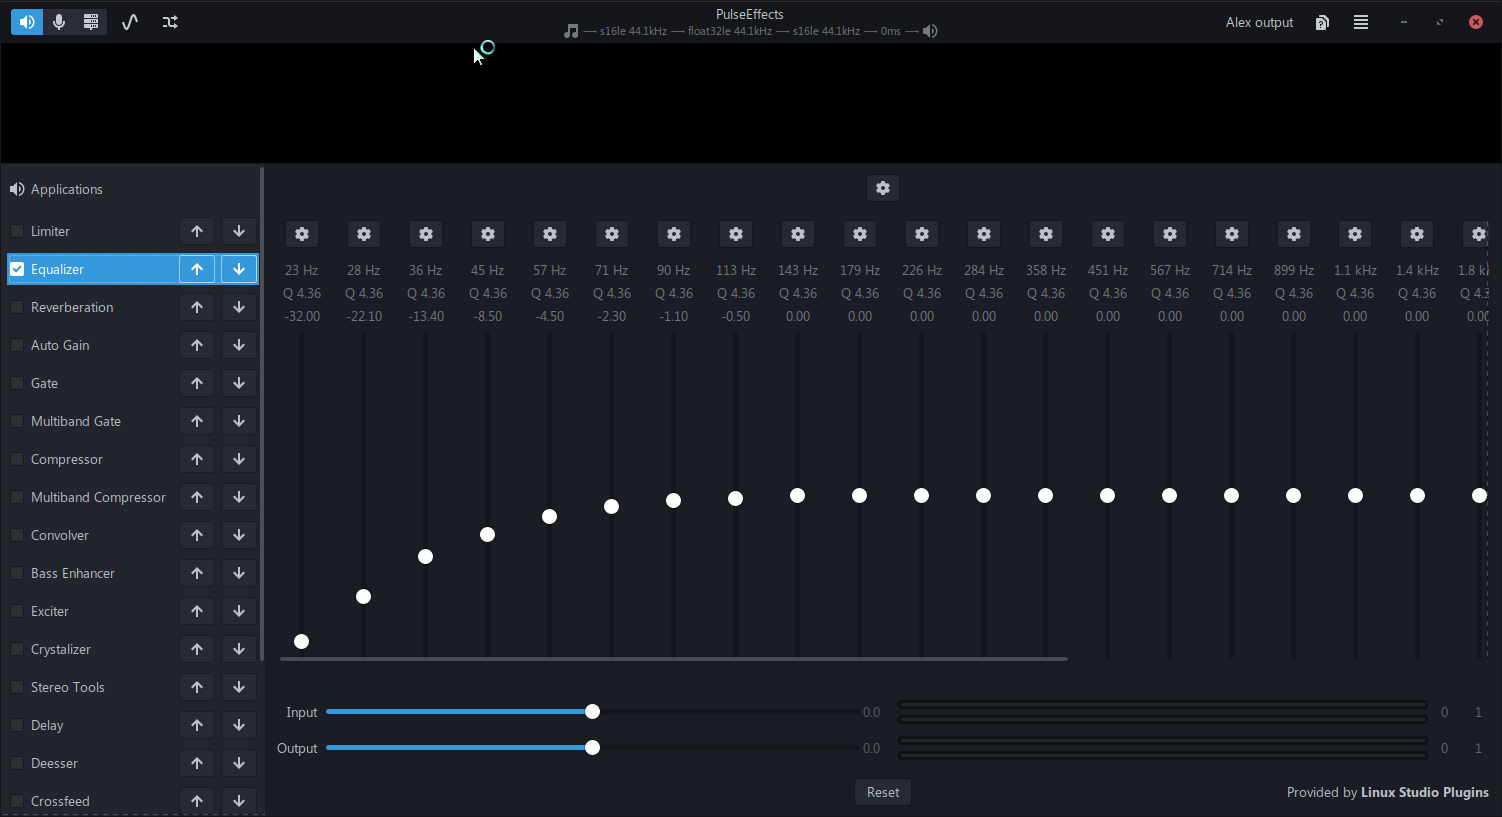Enable the Bass Enhancer checkbox
This screenshot has height=817, width=1502.
pyautogui.click(x=17, y=573)
